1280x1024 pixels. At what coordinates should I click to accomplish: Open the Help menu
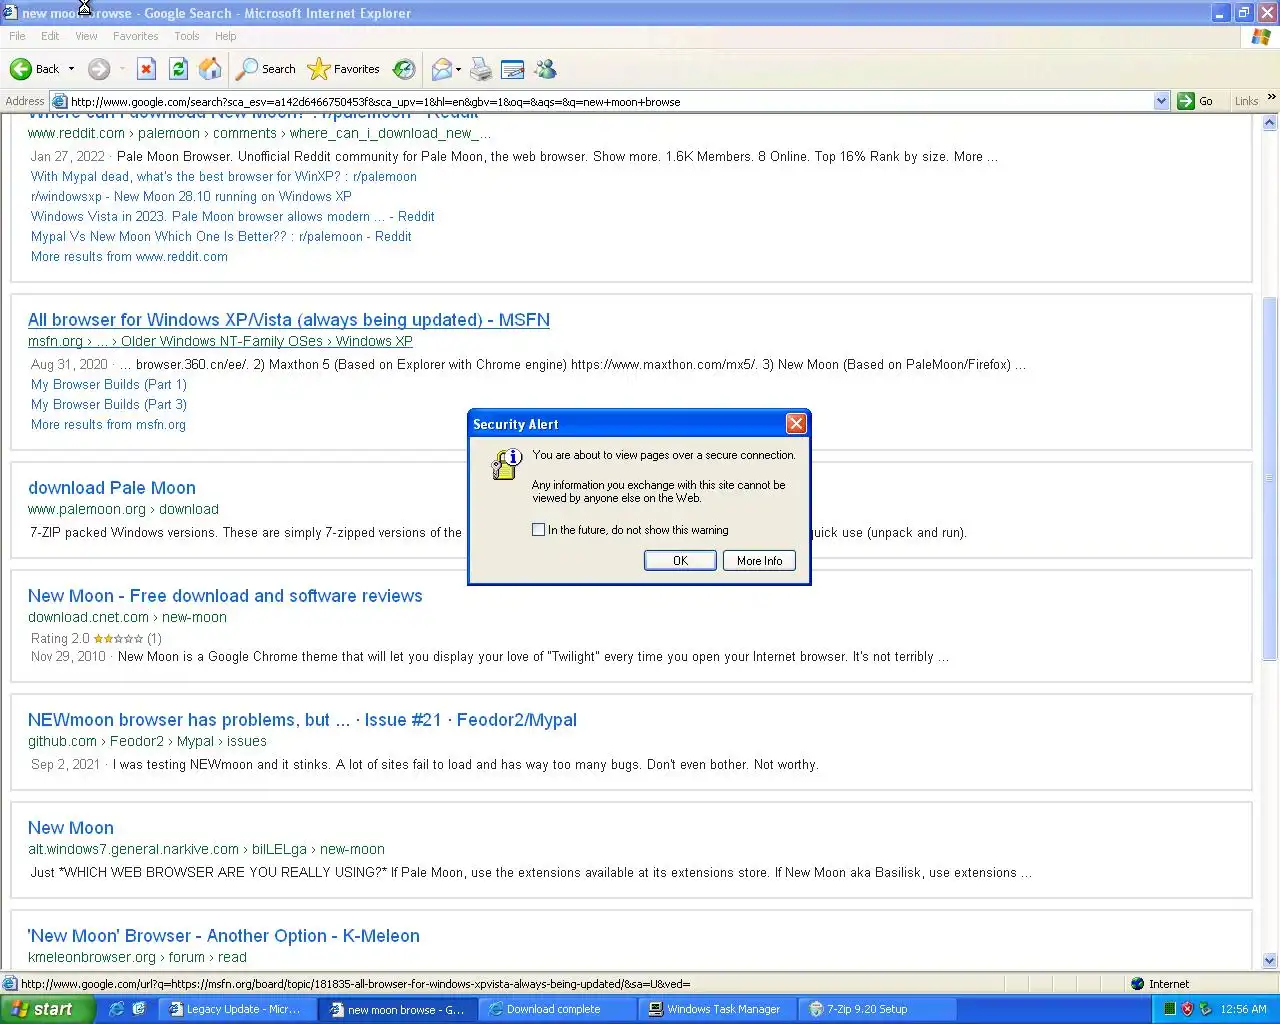[x=226, y=36]
